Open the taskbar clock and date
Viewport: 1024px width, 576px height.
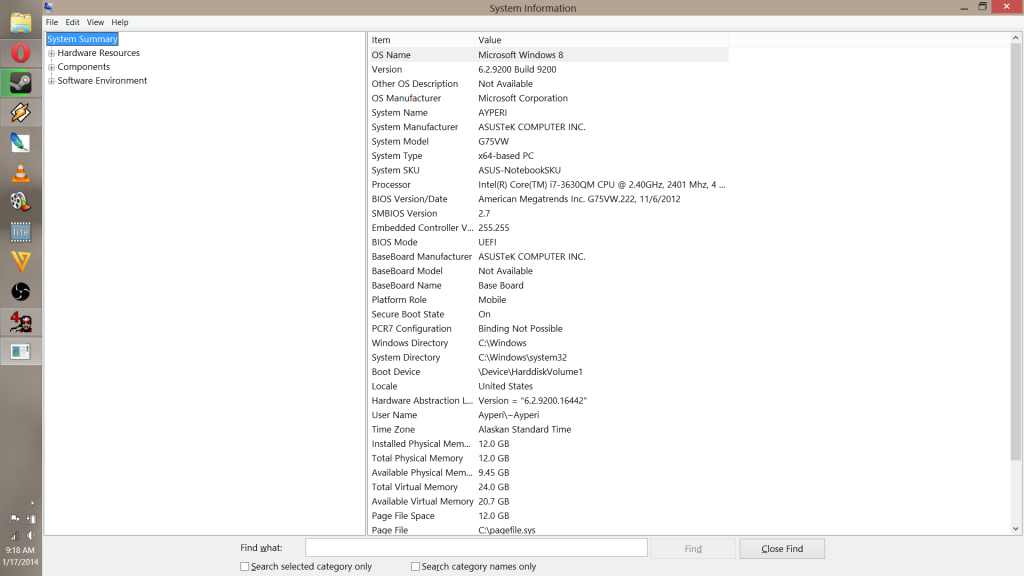(x=20, y=556)
